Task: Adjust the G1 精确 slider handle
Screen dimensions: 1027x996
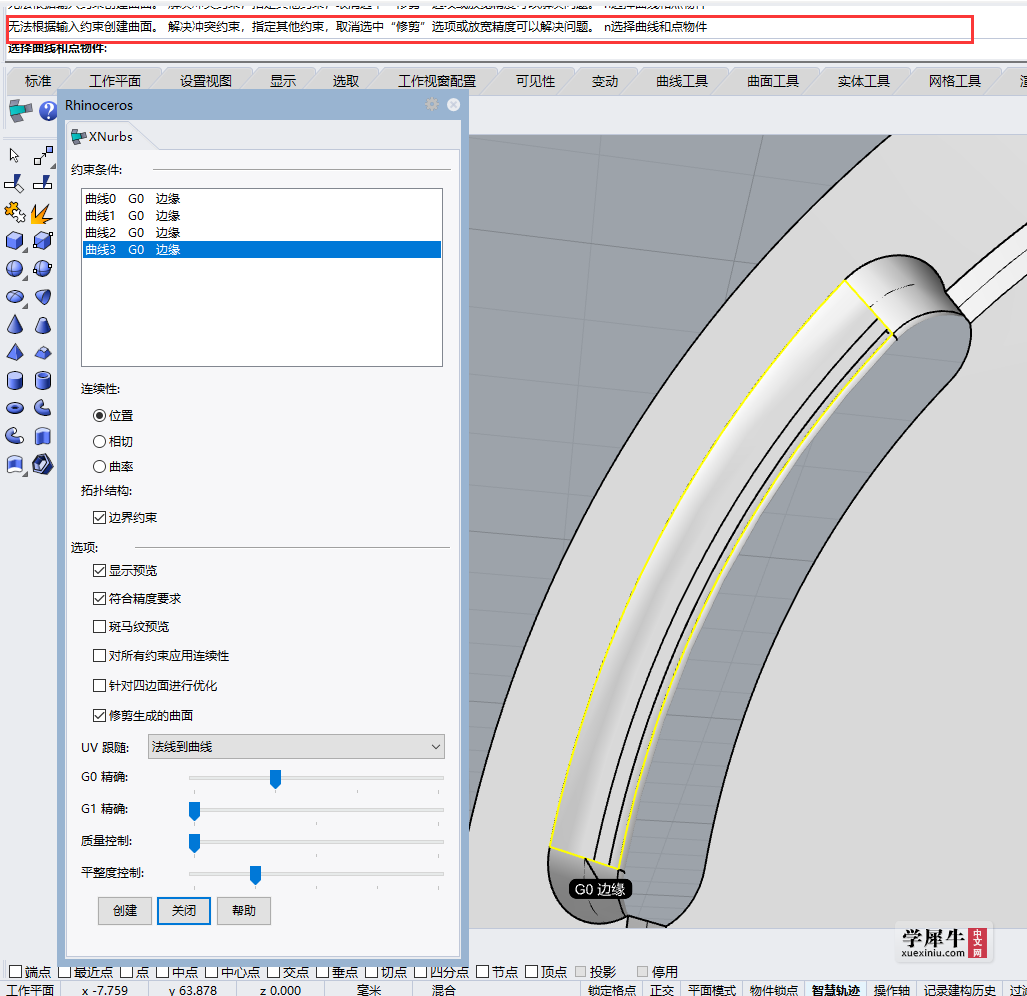Action: click(195, 811)
